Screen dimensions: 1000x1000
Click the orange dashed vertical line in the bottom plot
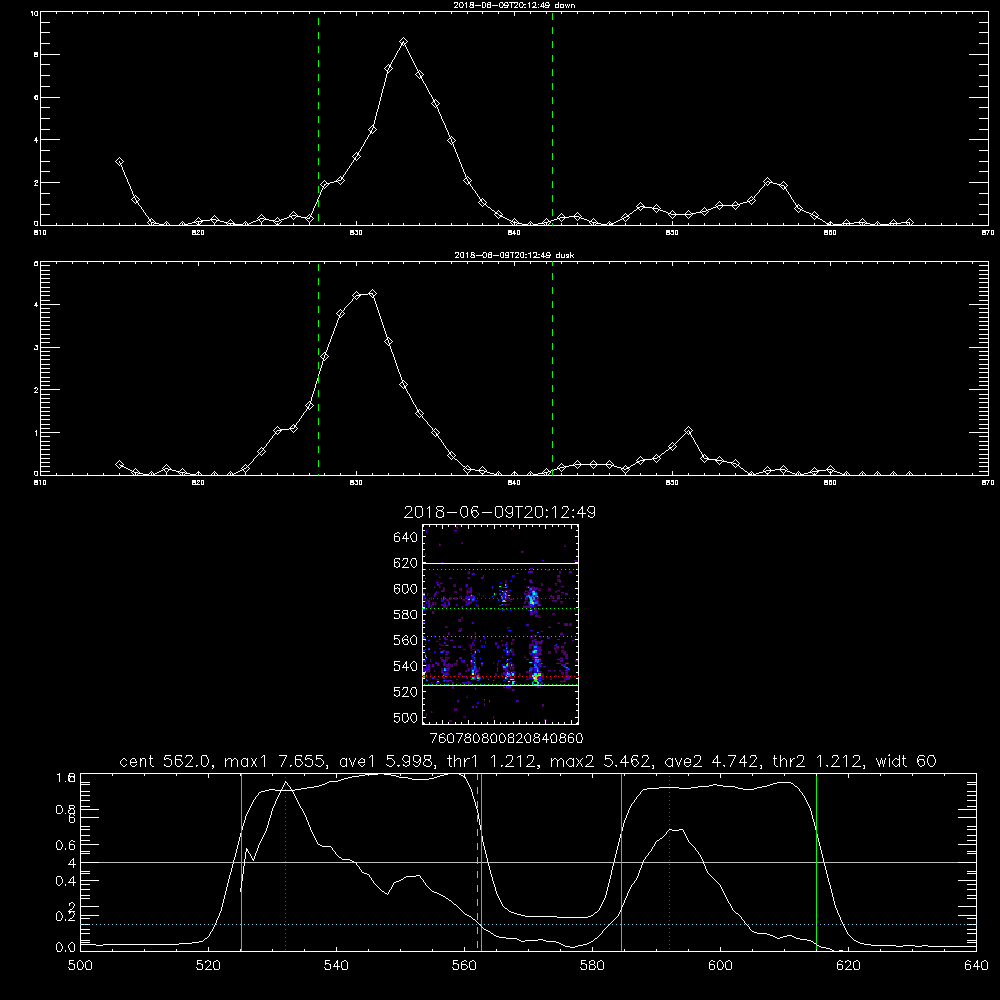[x=477, y=862]
